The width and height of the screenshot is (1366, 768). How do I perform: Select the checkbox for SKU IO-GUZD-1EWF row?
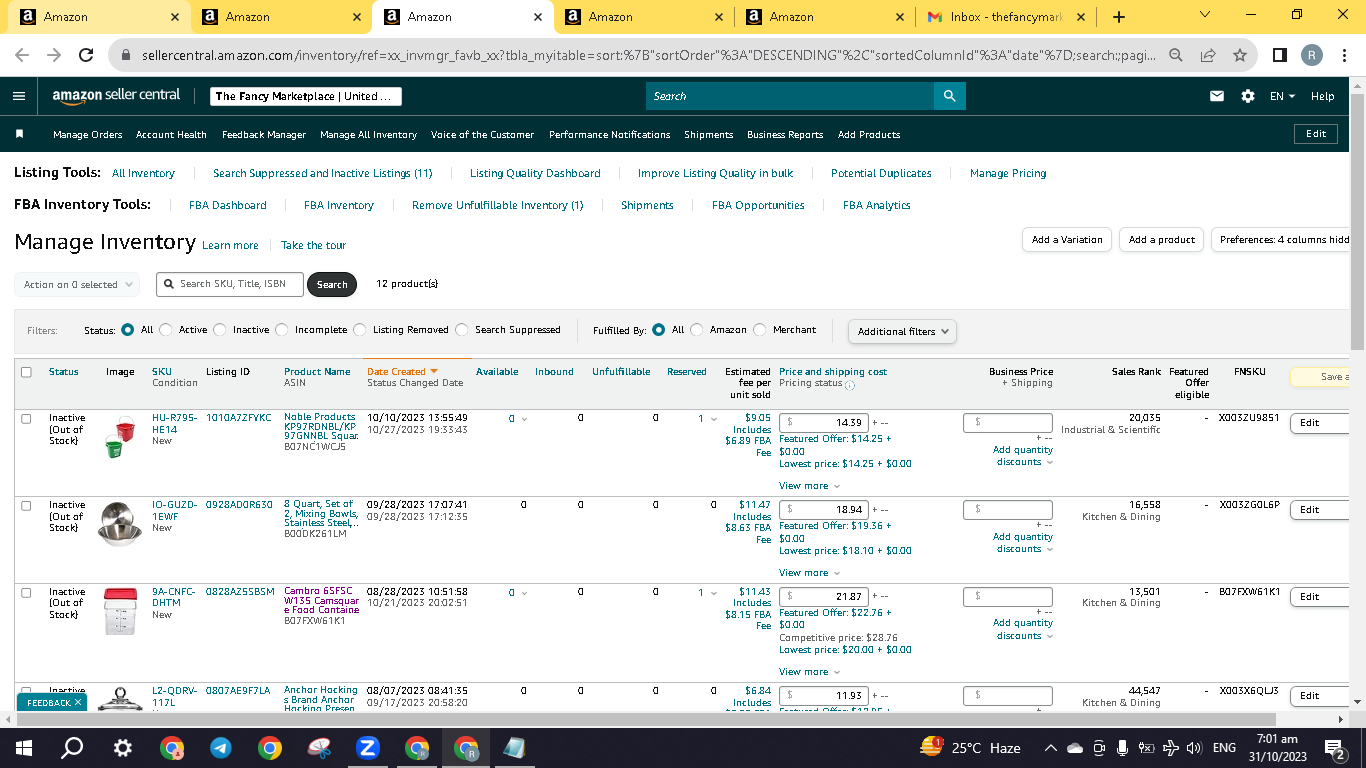(x=26, y=505)
